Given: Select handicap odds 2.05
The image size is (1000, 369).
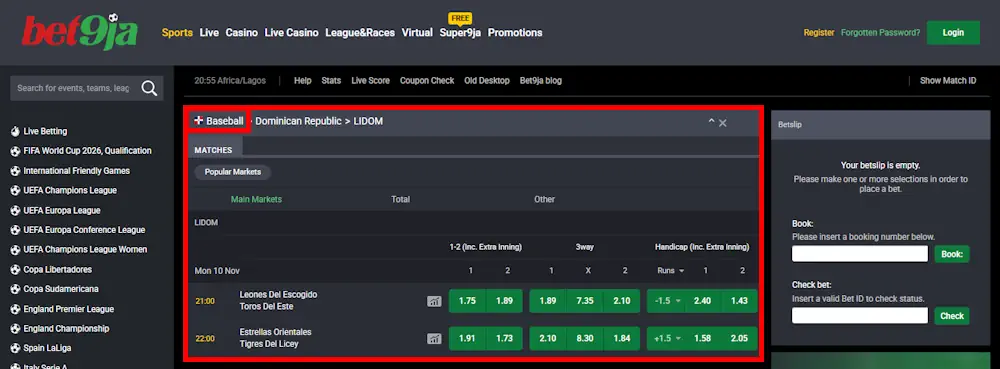Looking at the screenshot, I should (x=739, y=338).
